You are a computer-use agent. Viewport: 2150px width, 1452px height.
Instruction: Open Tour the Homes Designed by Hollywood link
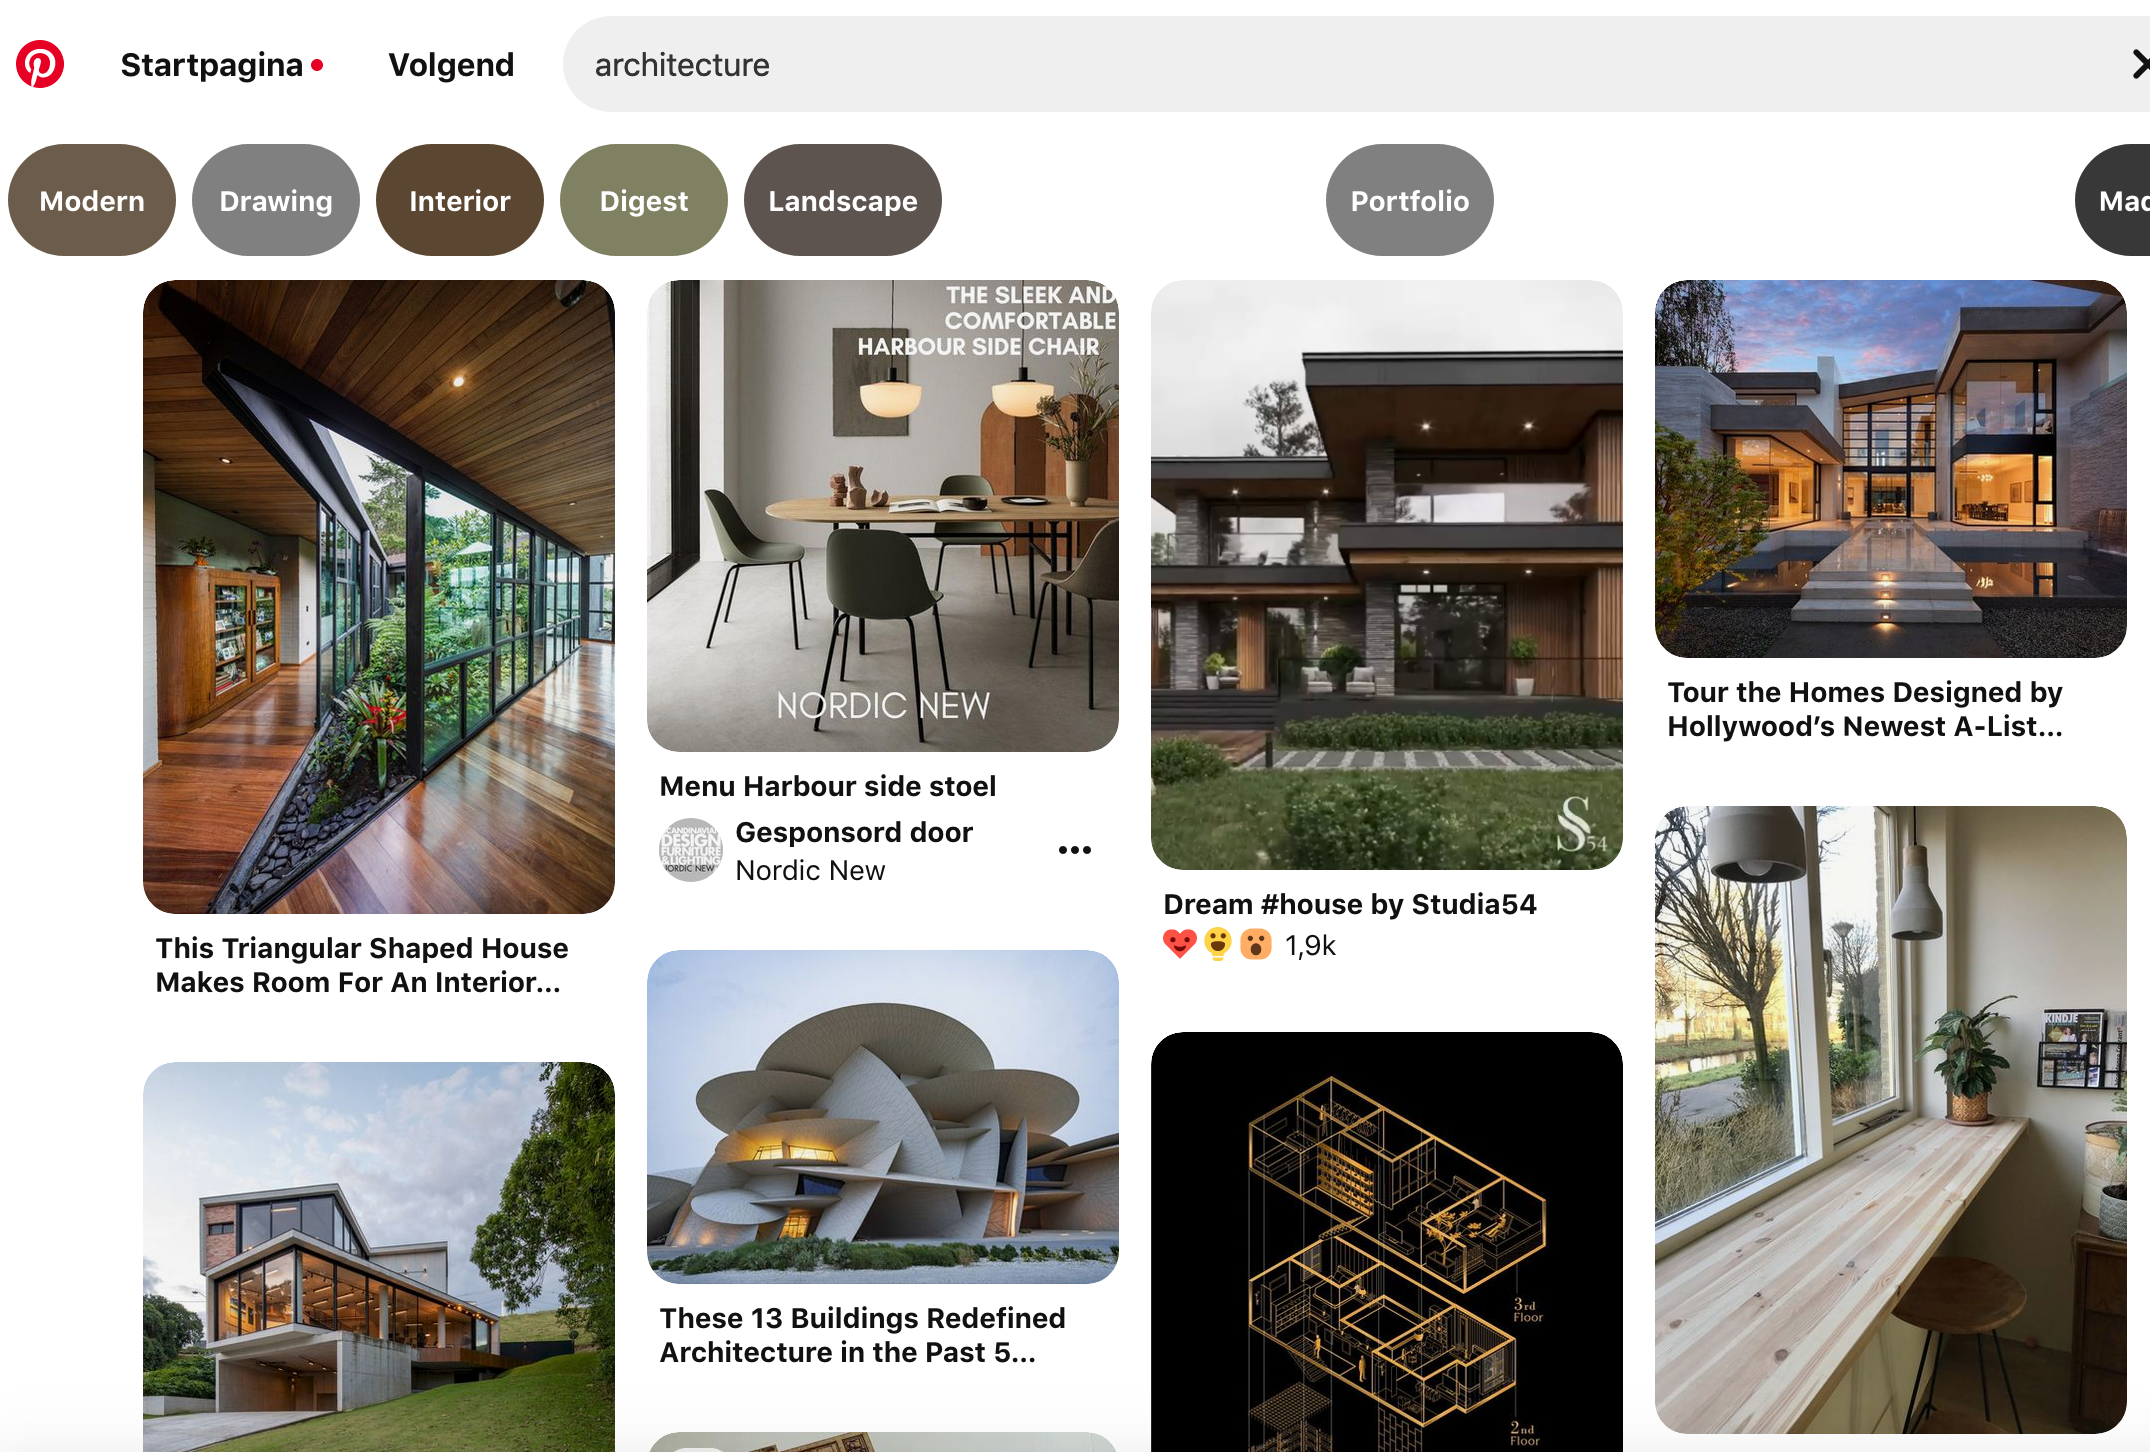pyautogui.click(x=1865, y=709)
